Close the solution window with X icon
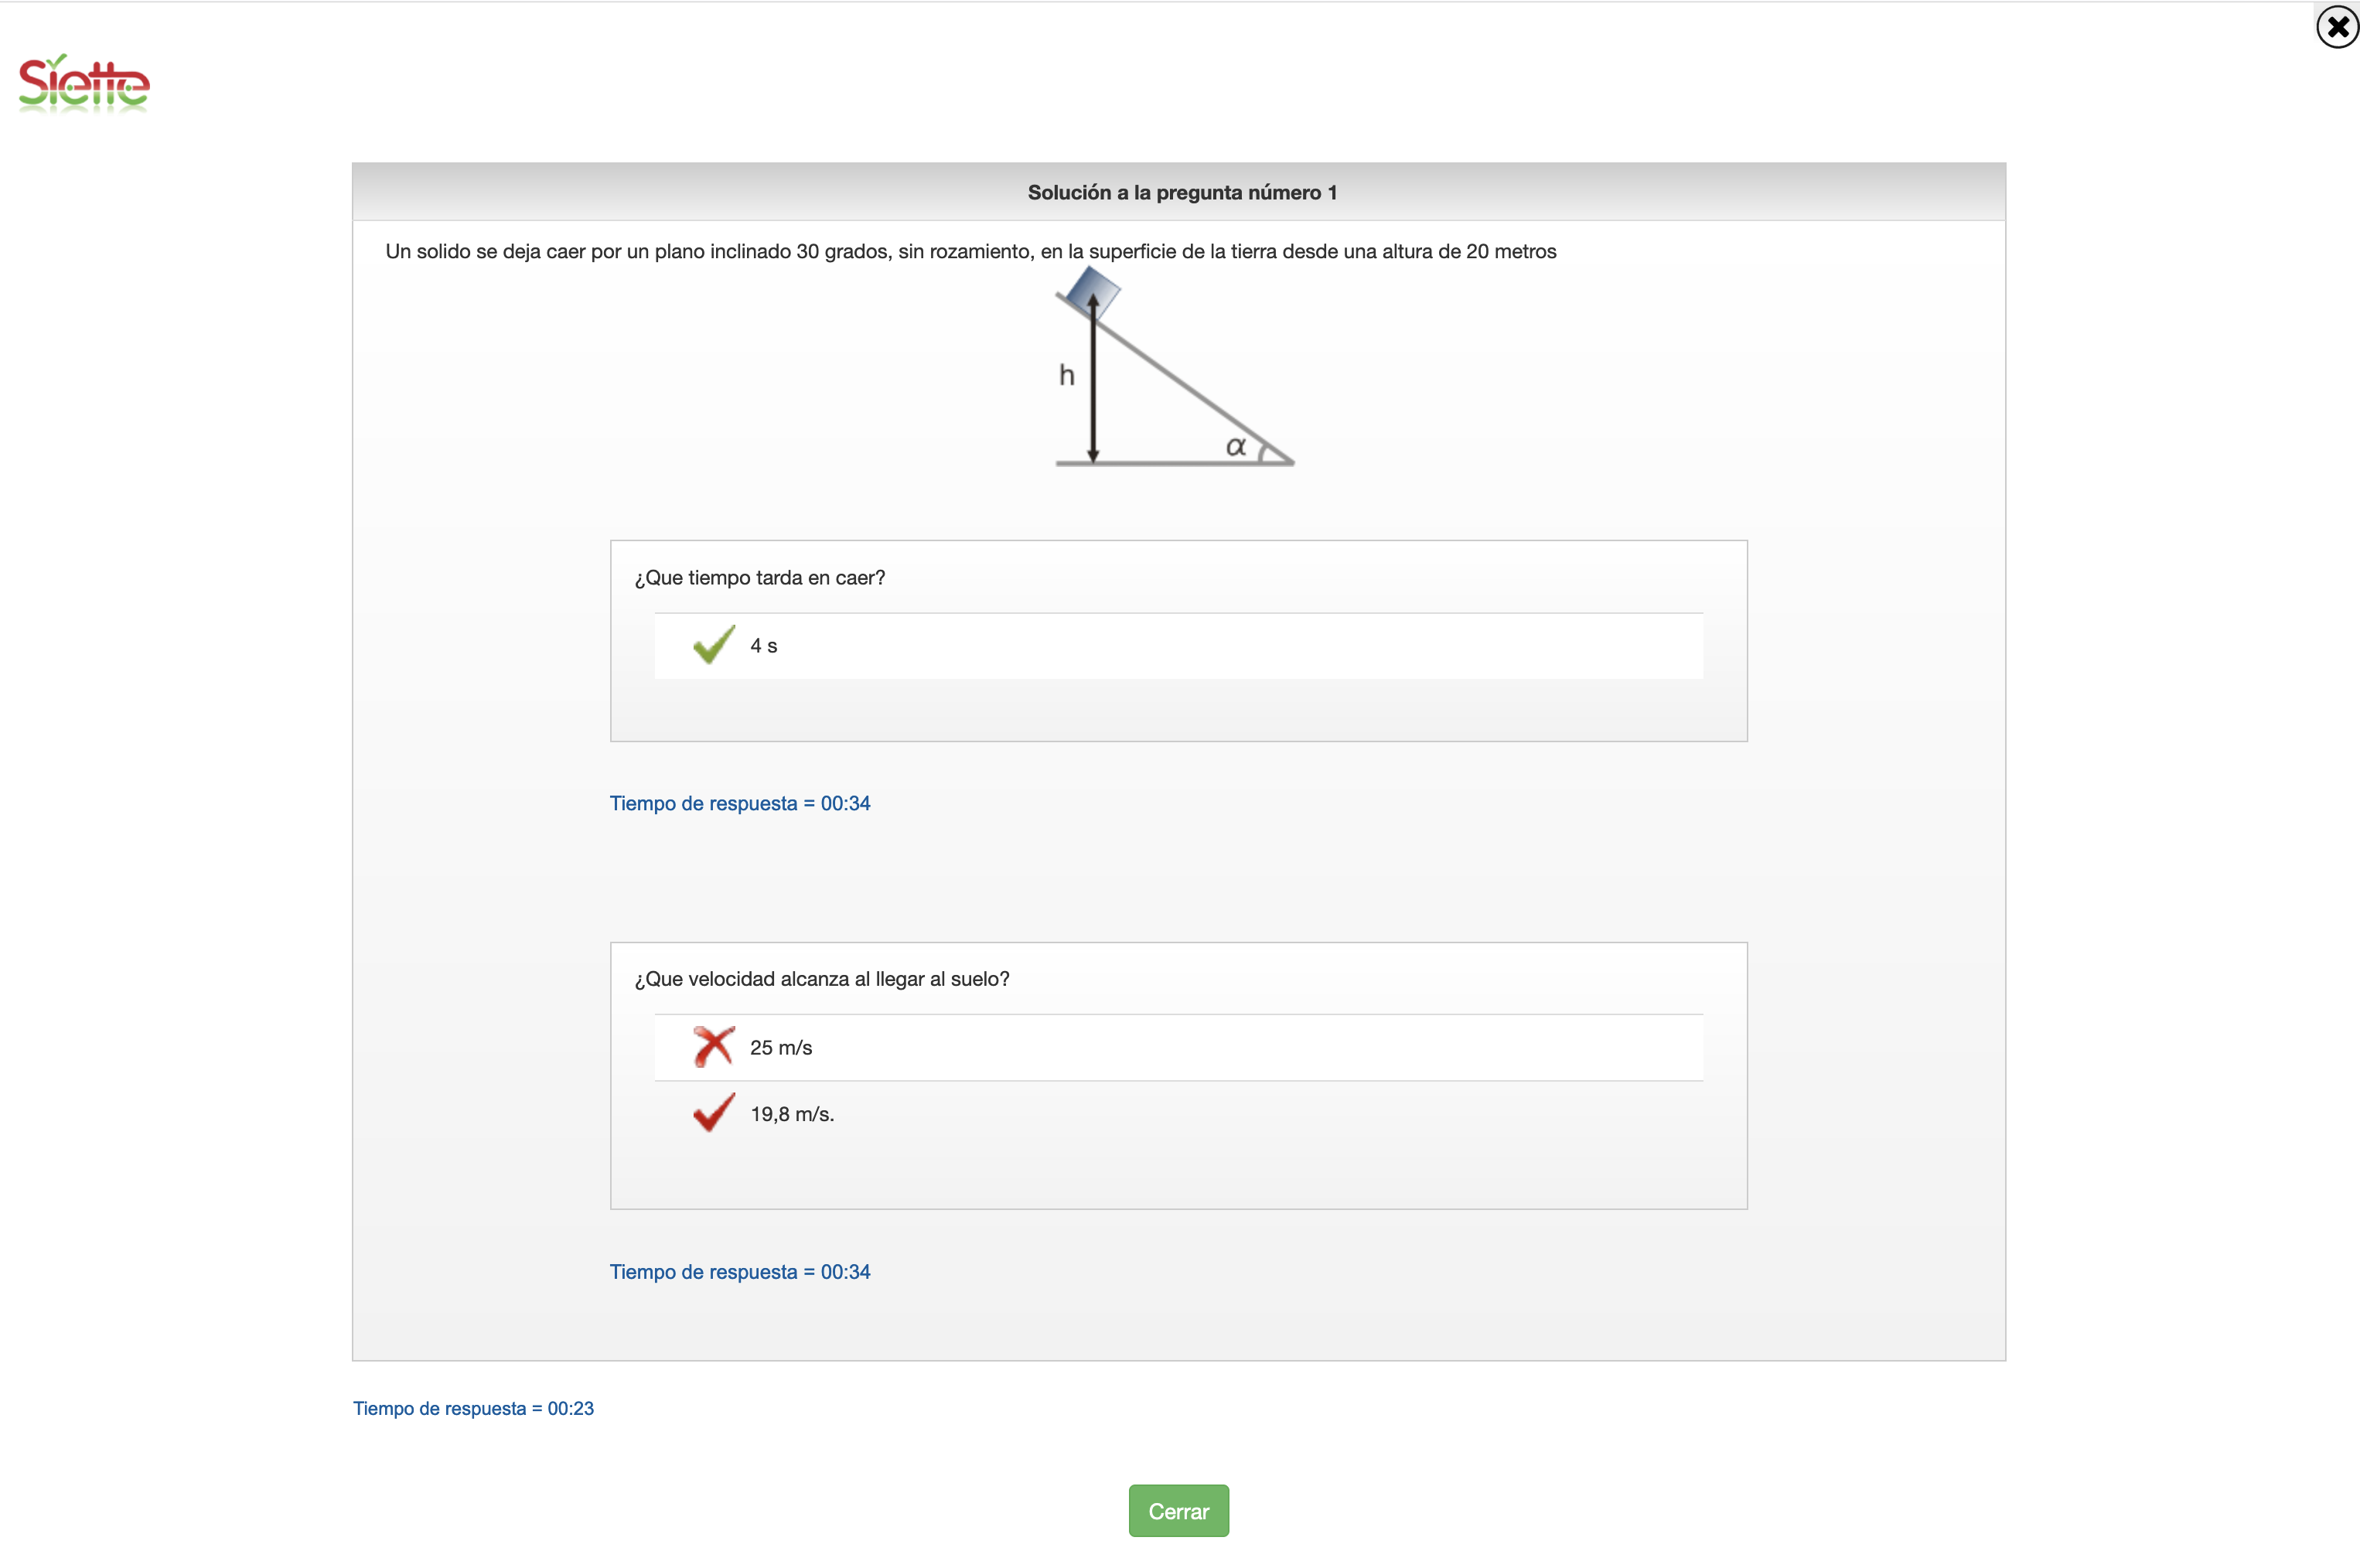This screenshot has width=2360, height=1568. [2337, 27]
